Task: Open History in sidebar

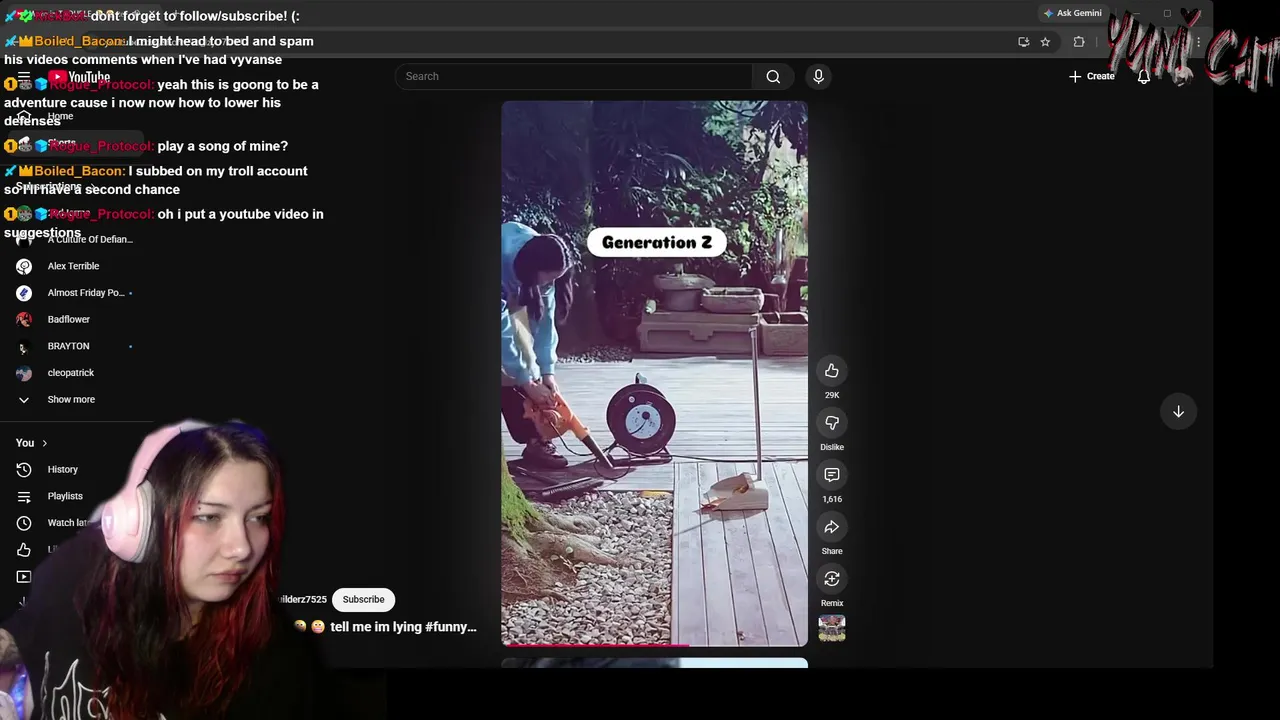Action: [62, 469]
